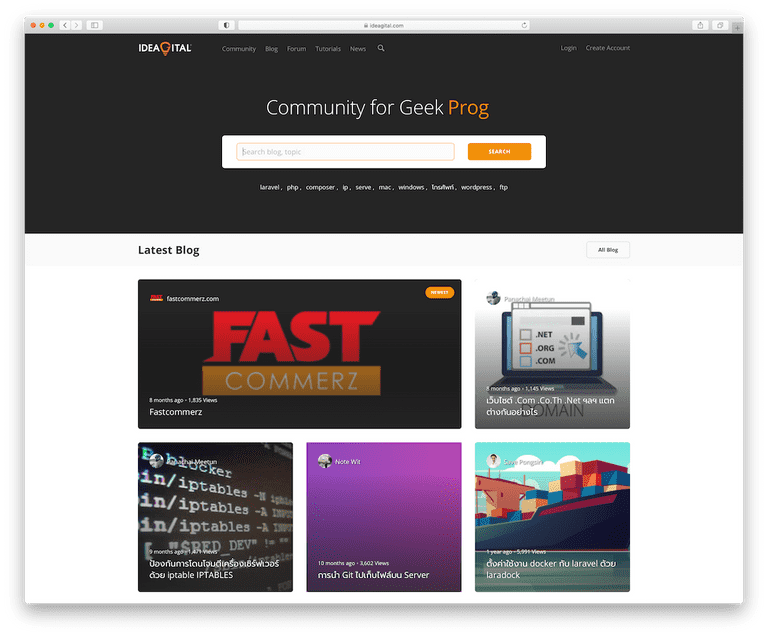Navigate to the Forum page
The height and width of the screenshot is (636, 768).
click(x=296, y=49)
